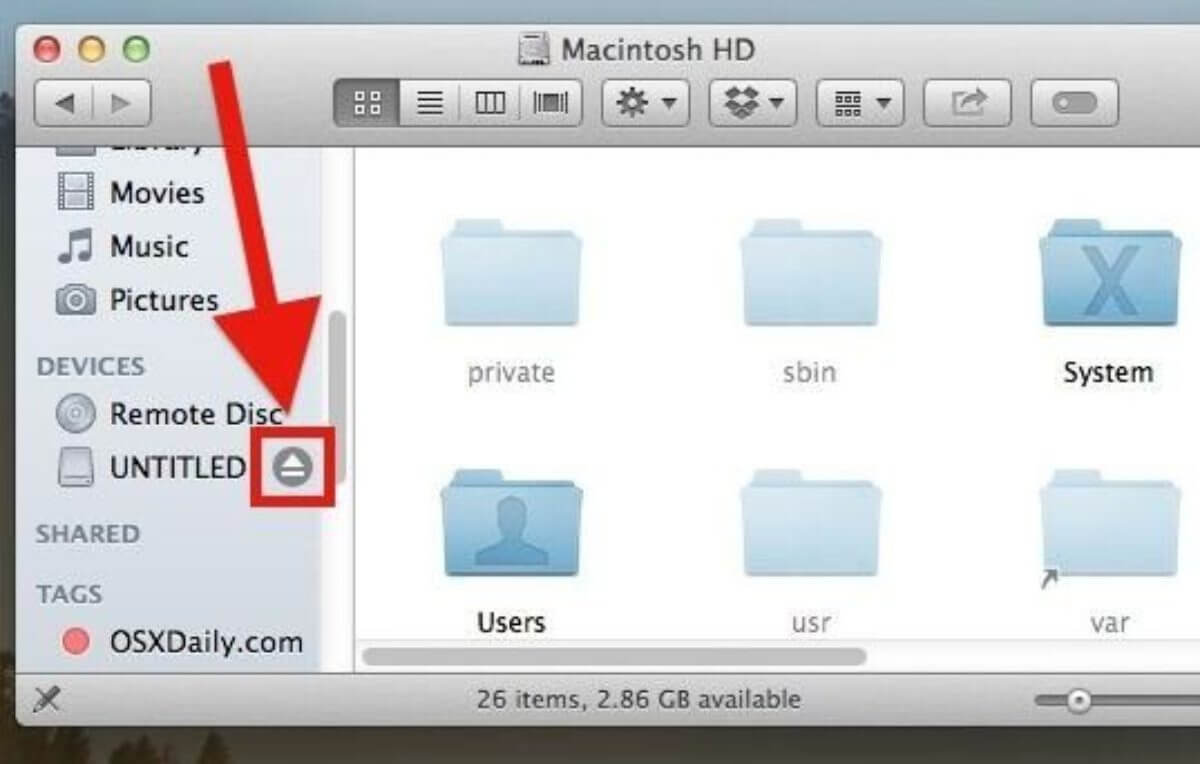This screenshot has width=1200, height=764.
Task: Switch to Cover Flow view
Action: (x=551, y=102)
